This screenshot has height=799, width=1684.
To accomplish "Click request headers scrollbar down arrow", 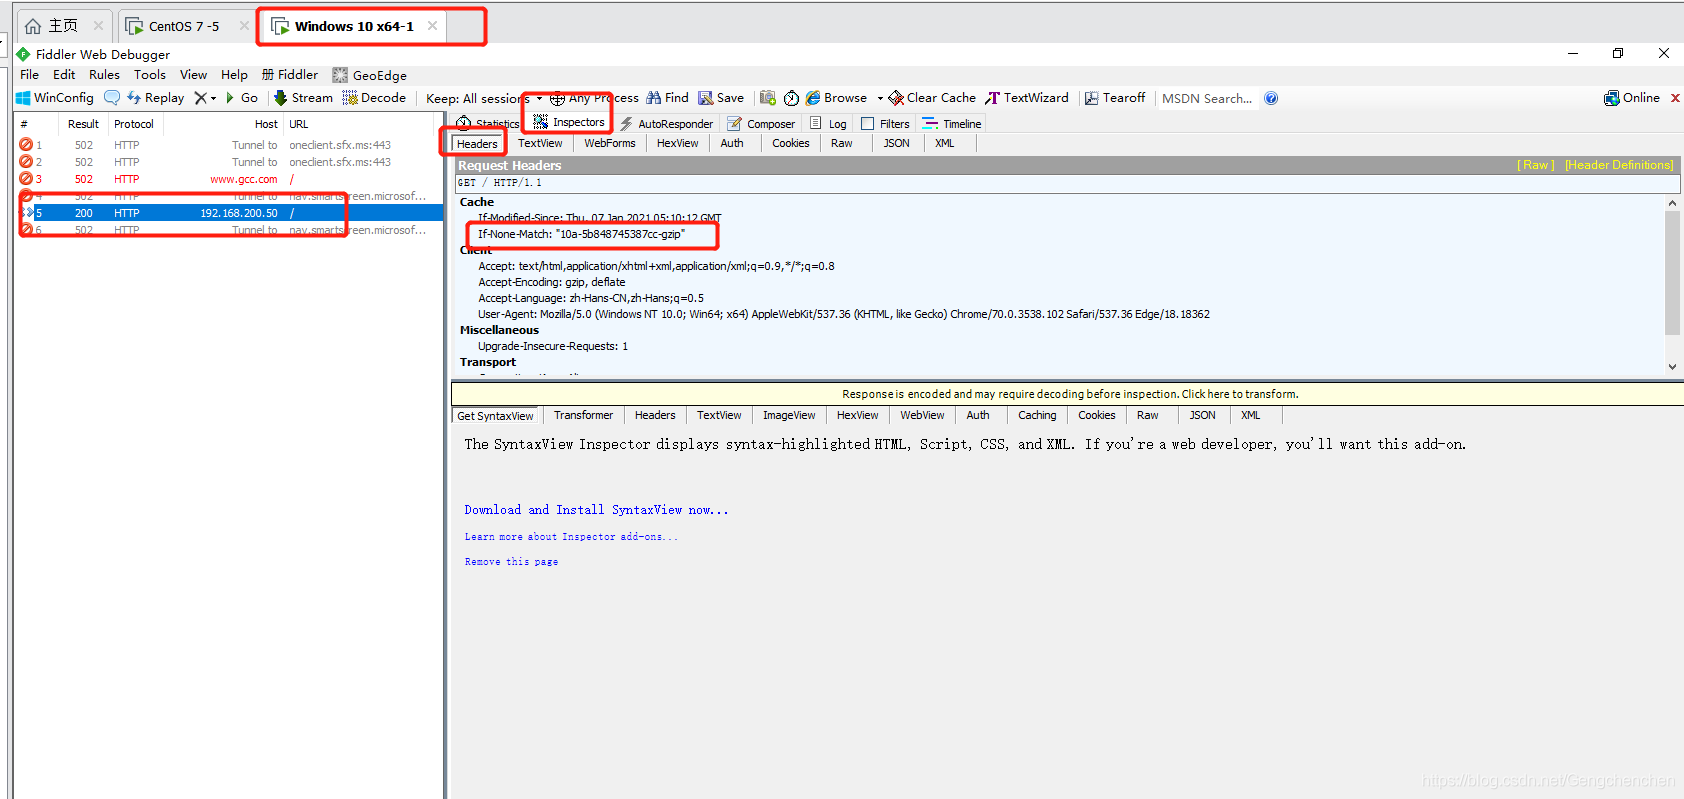I will (1672, 367).
